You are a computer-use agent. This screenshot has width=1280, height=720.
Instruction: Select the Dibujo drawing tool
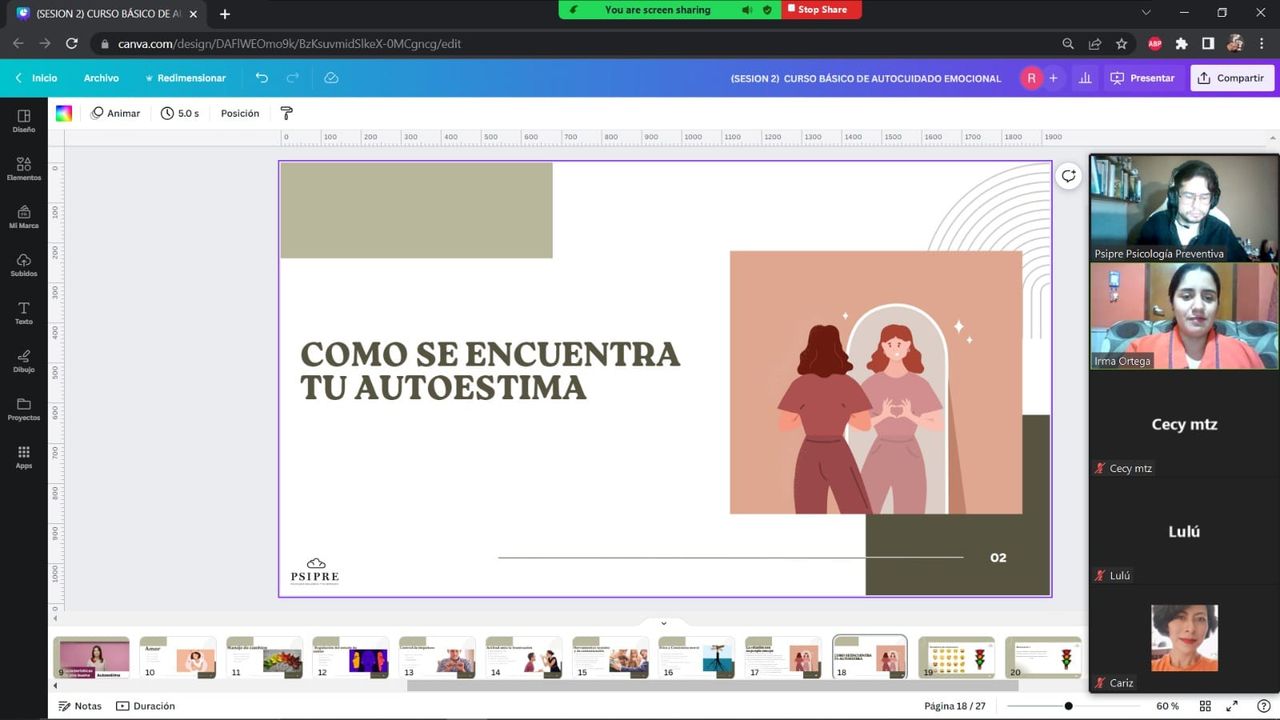tap(24, 361)
